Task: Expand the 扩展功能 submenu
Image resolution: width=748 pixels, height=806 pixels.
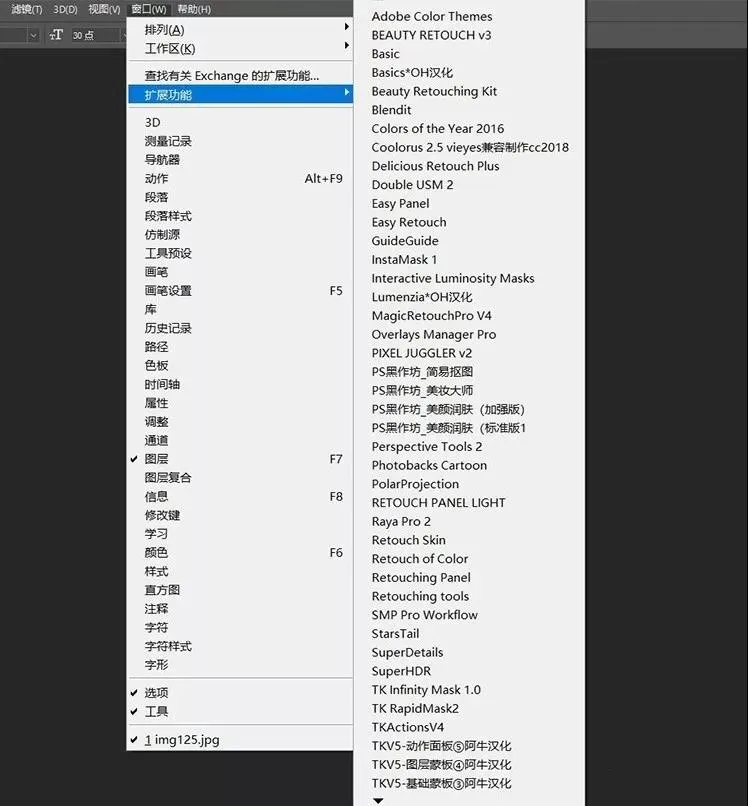Action: point(240,95)
